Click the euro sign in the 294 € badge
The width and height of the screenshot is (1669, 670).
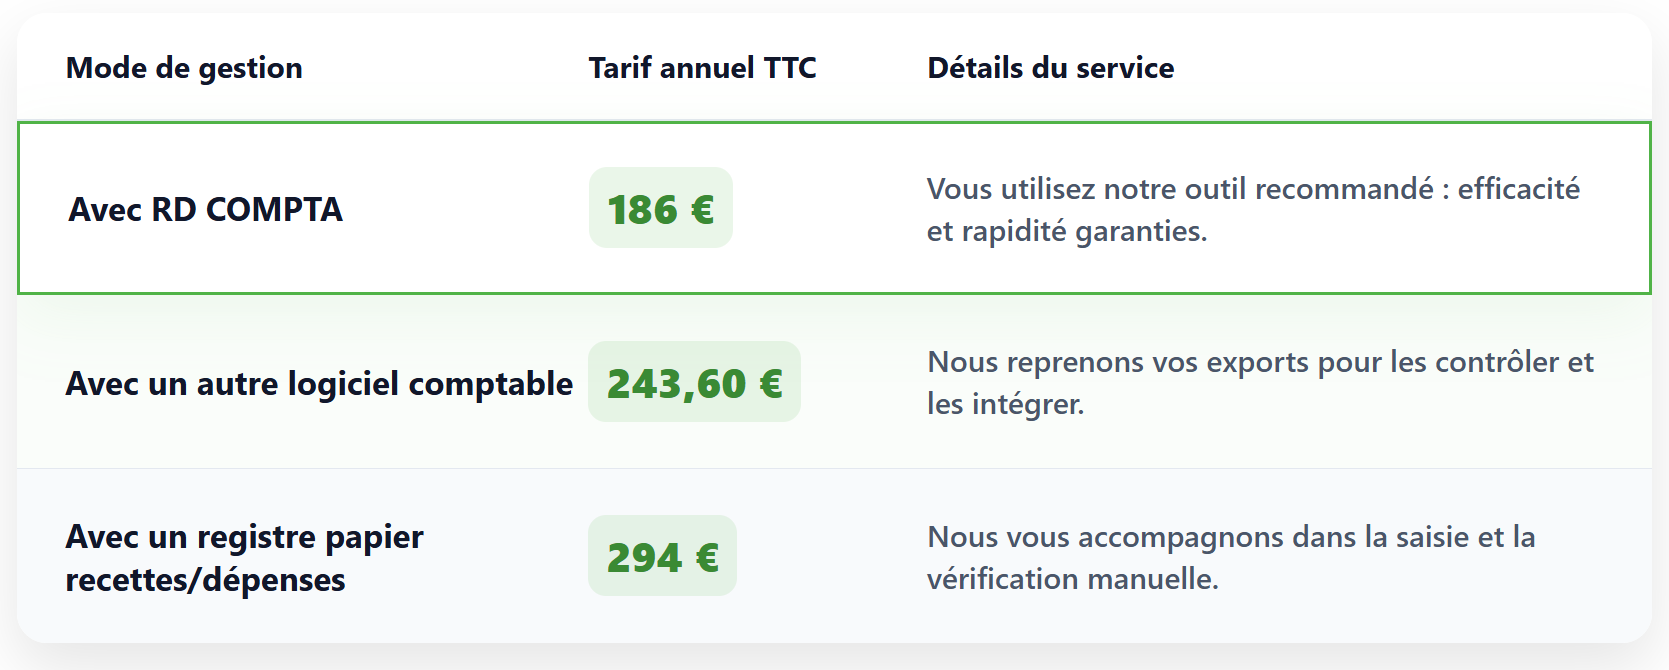706,558
